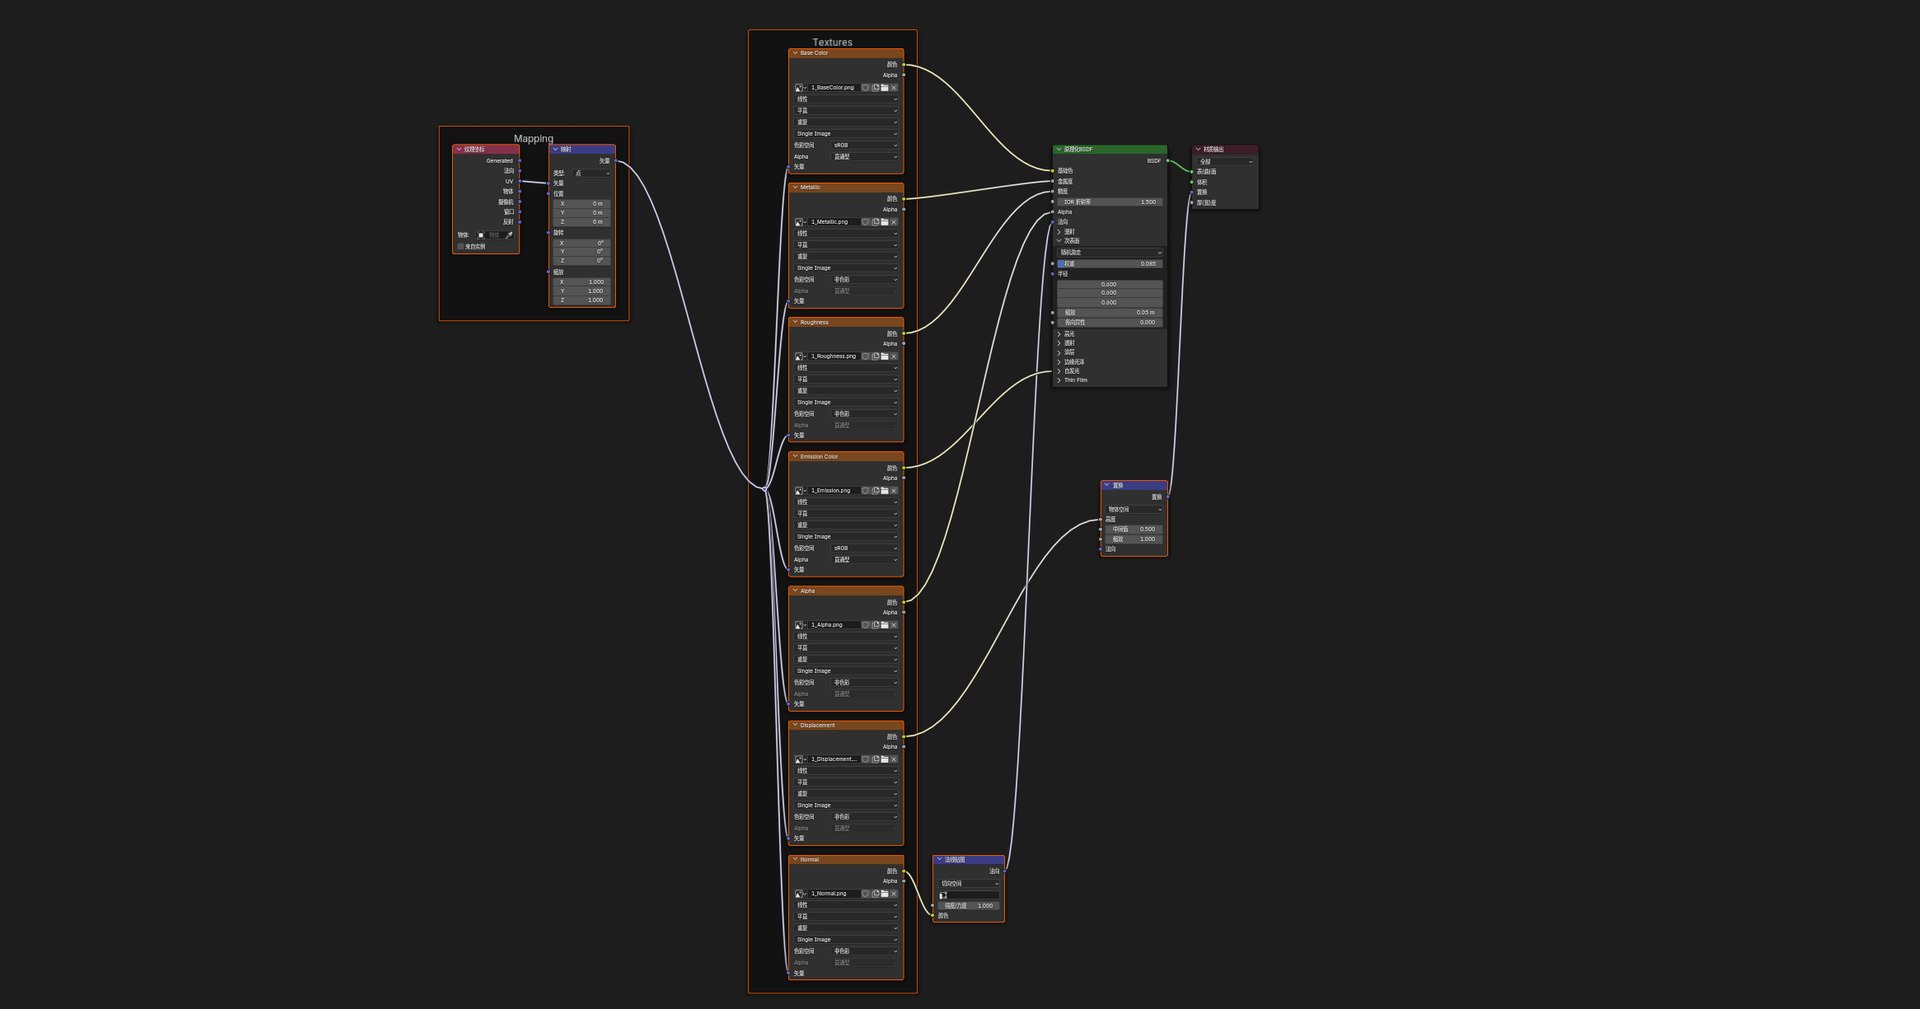Click fake user shield icon on Emission Color node
Viewport: 1920px width, 1009px height.
[x=866, y=491]
